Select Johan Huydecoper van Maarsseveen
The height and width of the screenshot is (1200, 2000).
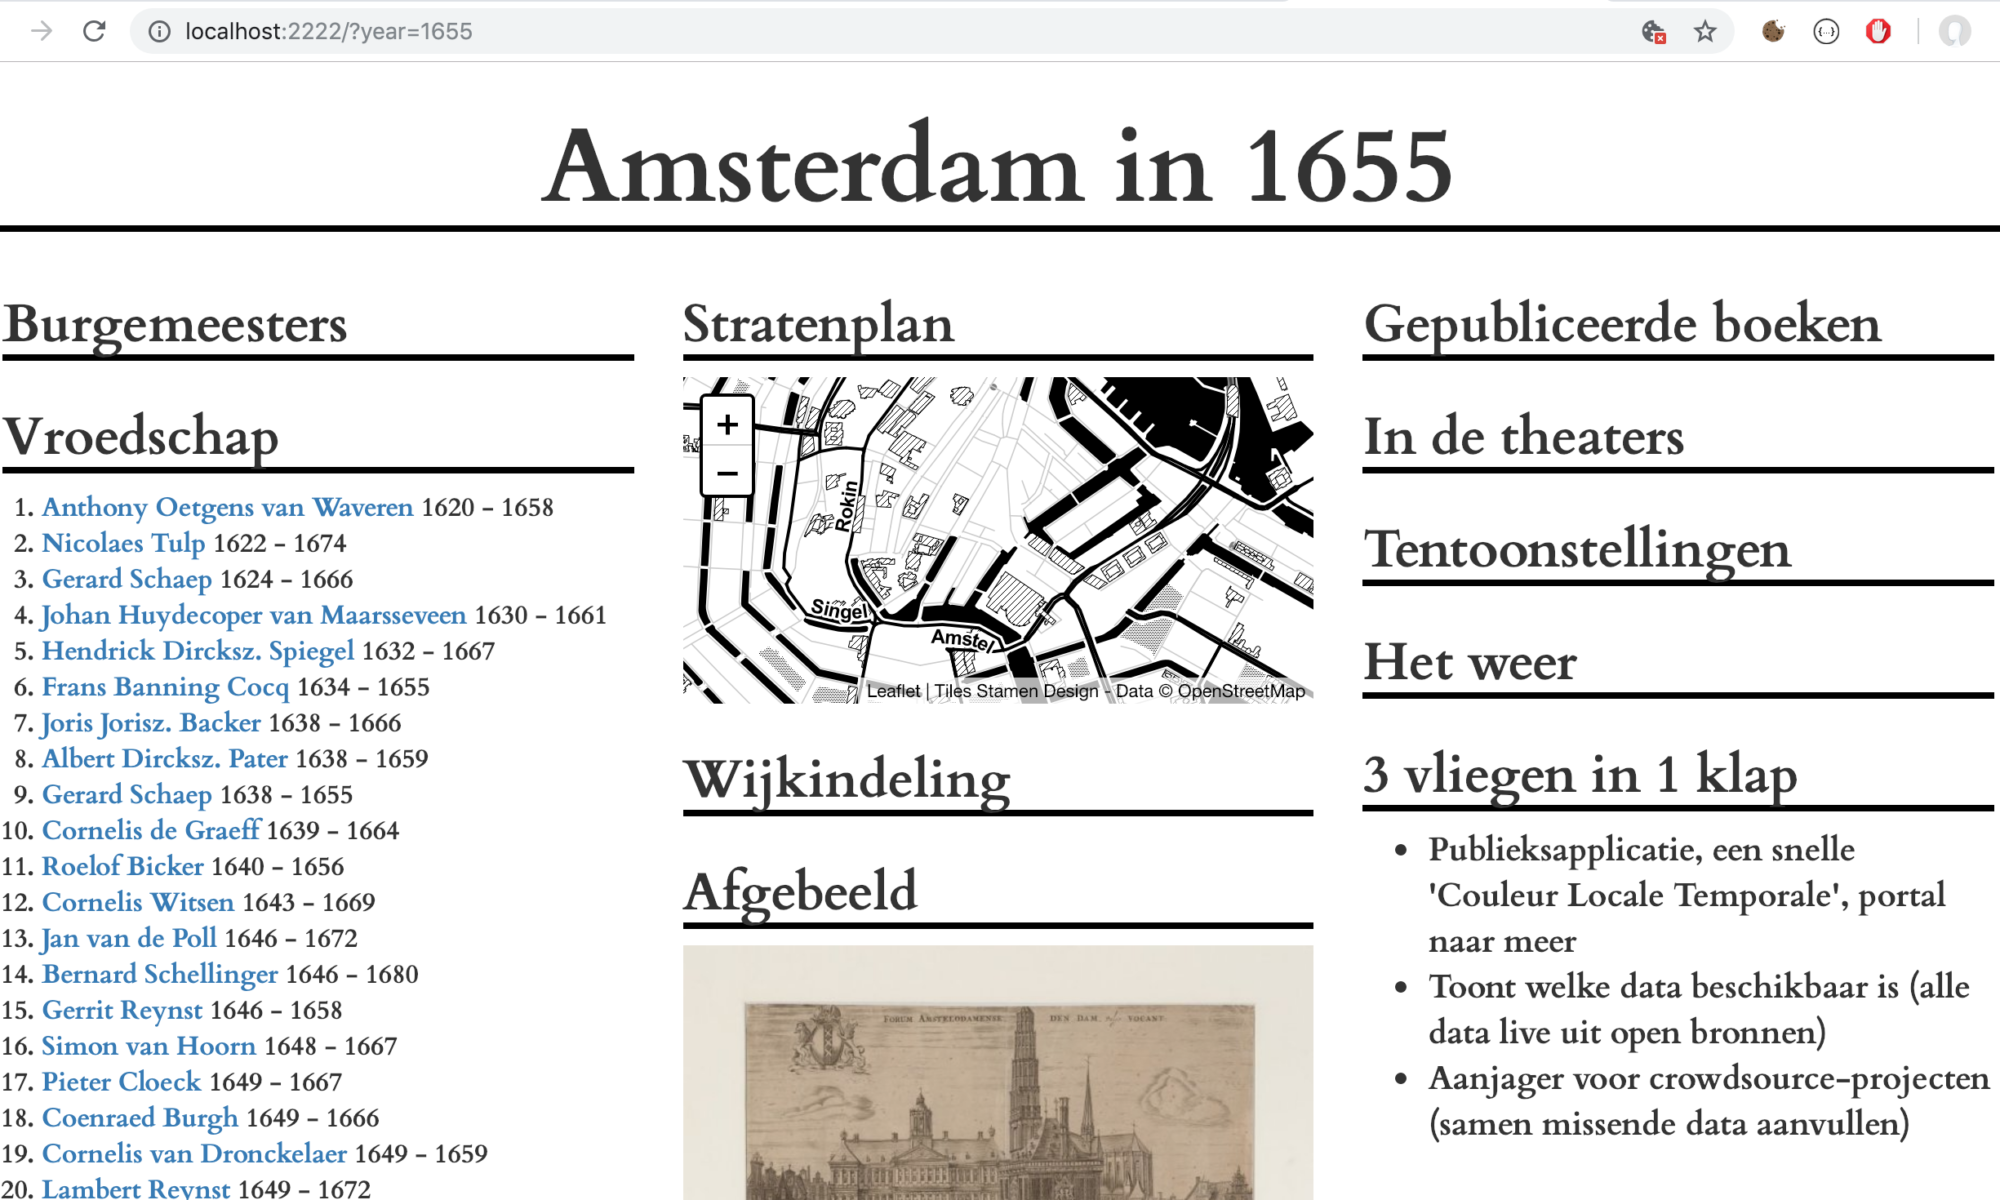[253, 615]
